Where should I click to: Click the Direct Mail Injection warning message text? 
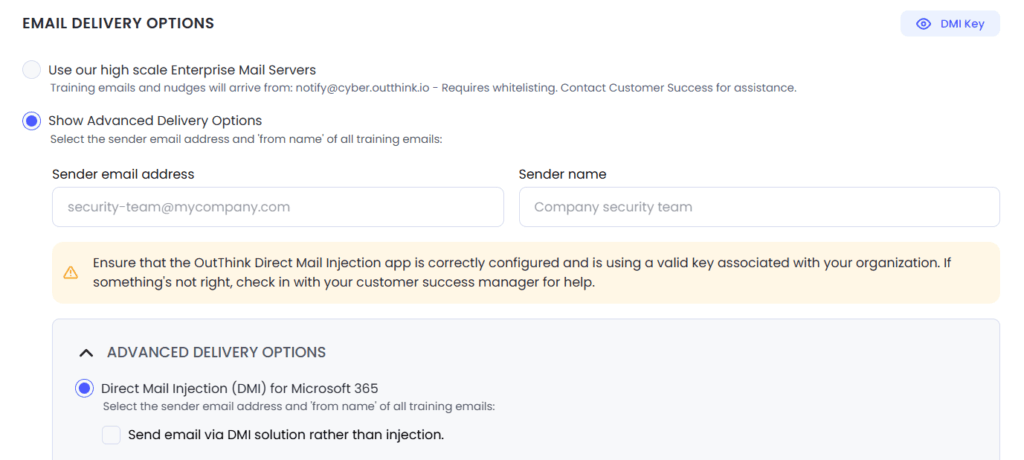(x=525, y=273)
